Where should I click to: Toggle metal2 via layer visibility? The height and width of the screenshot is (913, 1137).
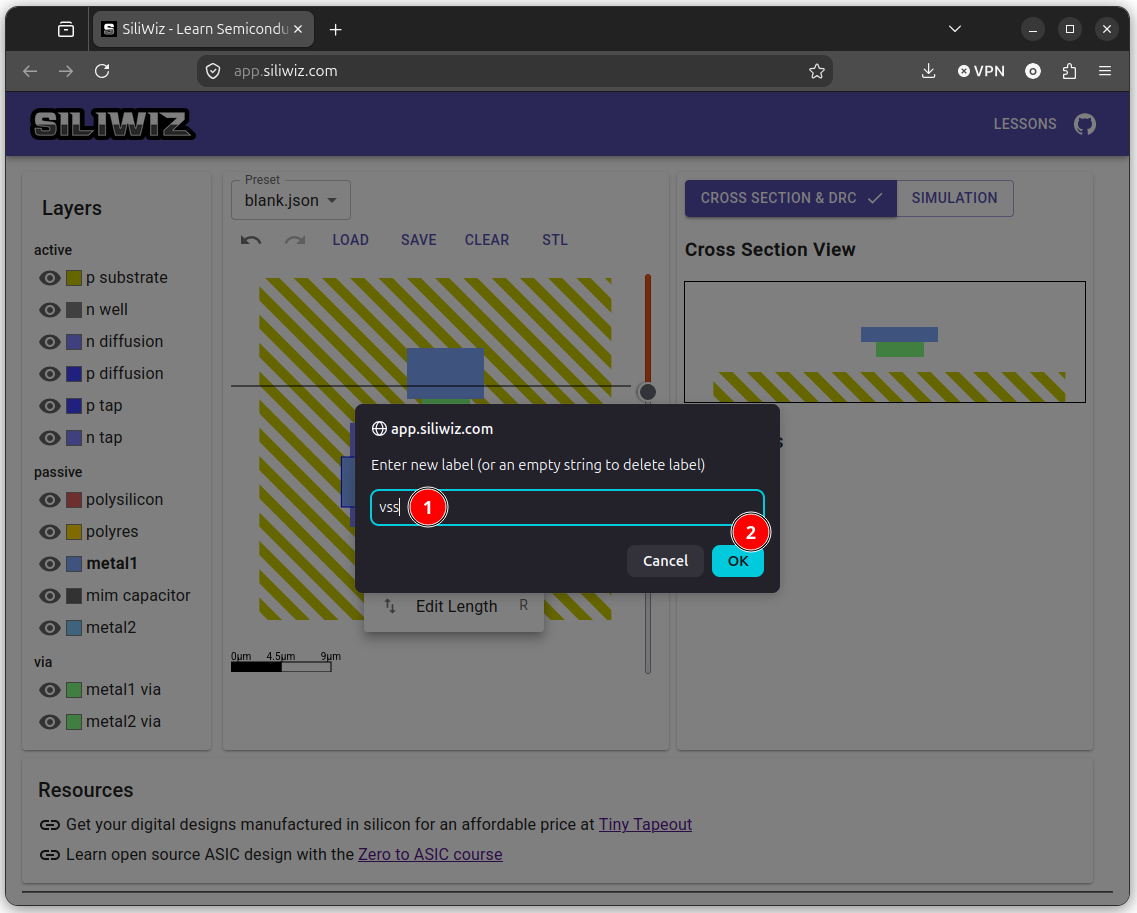pyautogui.click(x=49, y=722)
